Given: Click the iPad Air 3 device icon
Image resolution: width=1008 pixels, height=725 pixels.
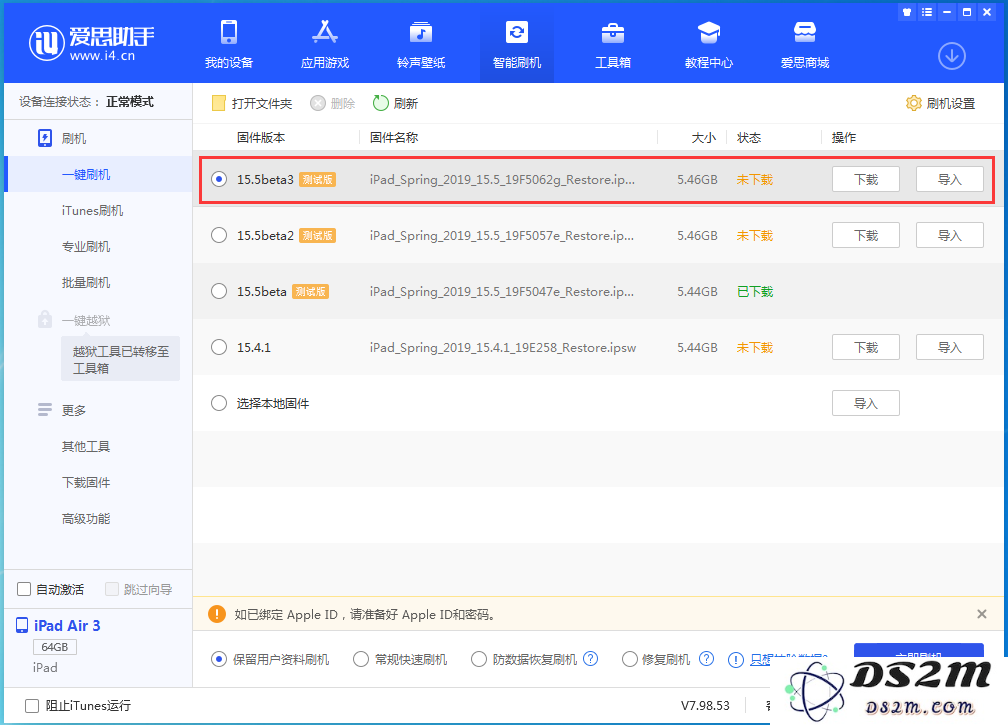Looking at the screenshot, I should click(x=22, y=625).
